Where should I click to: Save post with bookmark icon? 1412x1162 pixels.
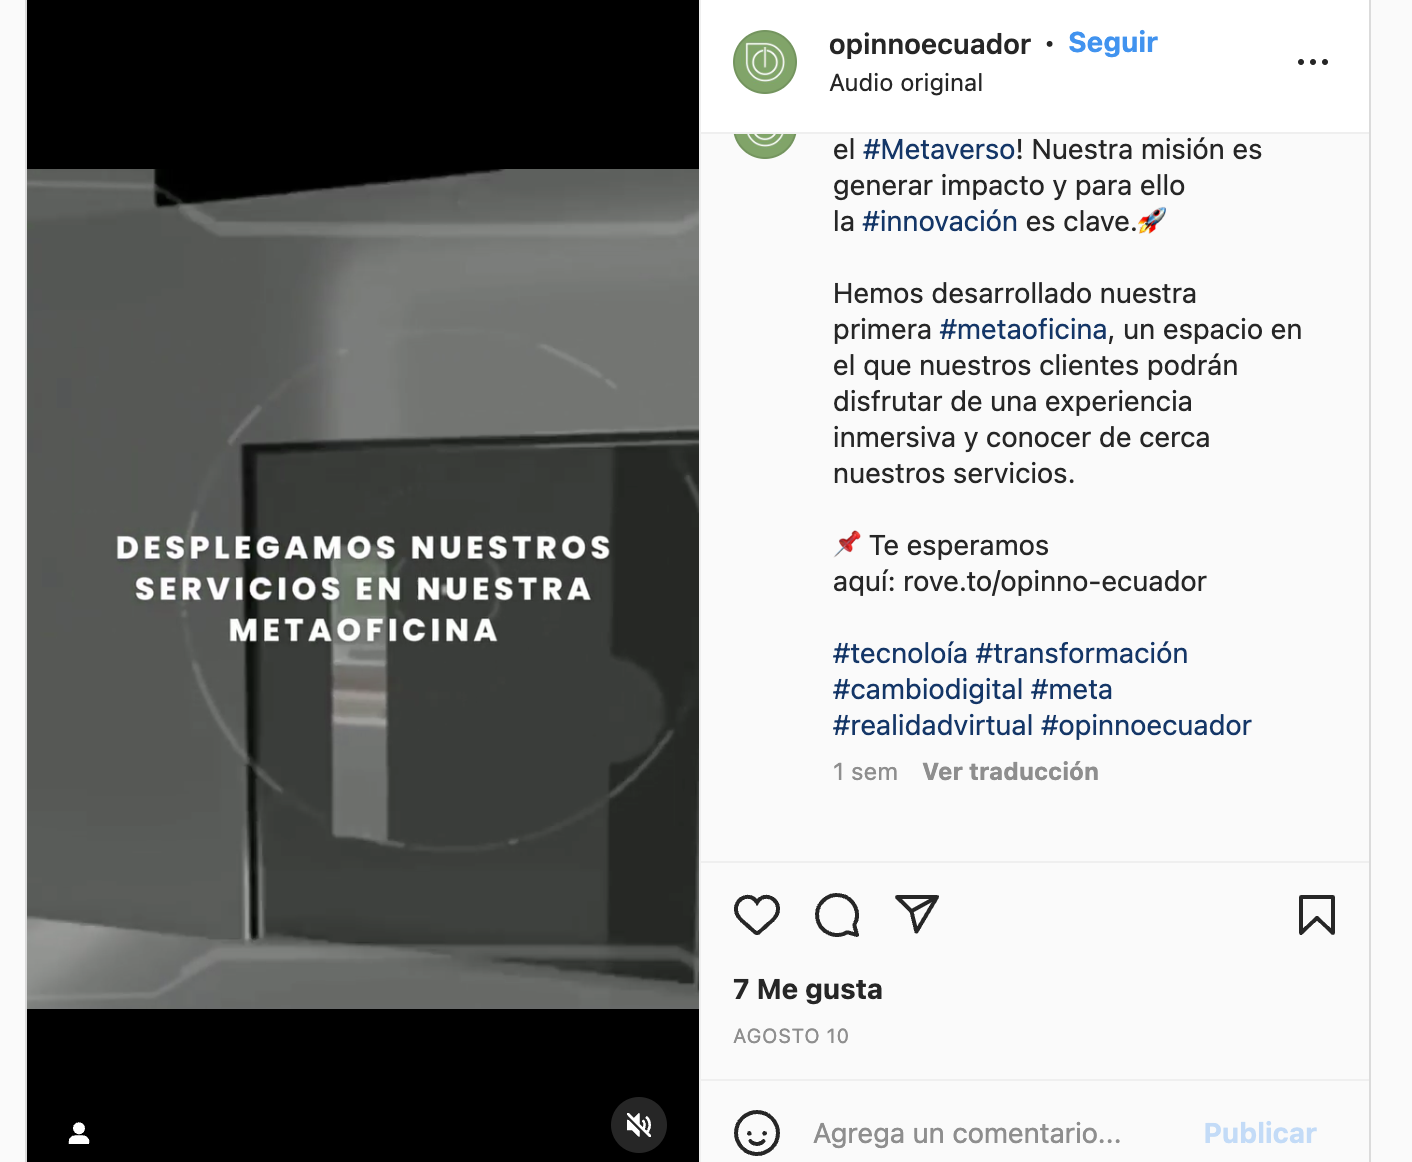pos(1317,915)
